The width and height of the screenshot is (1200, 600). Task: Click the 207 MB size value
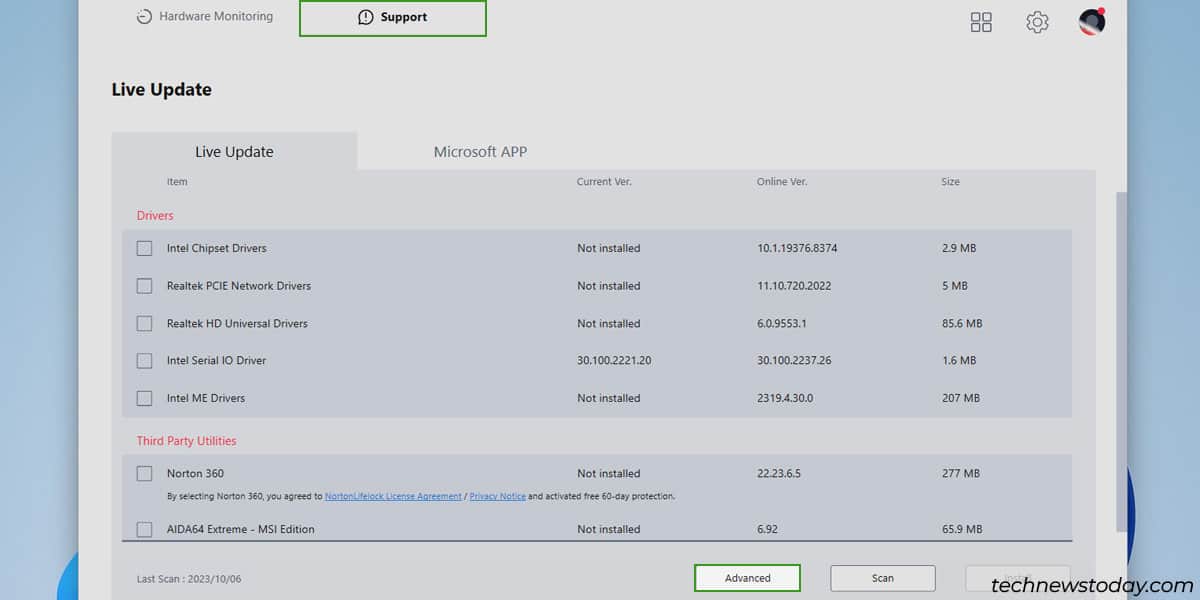click(961, 398)
